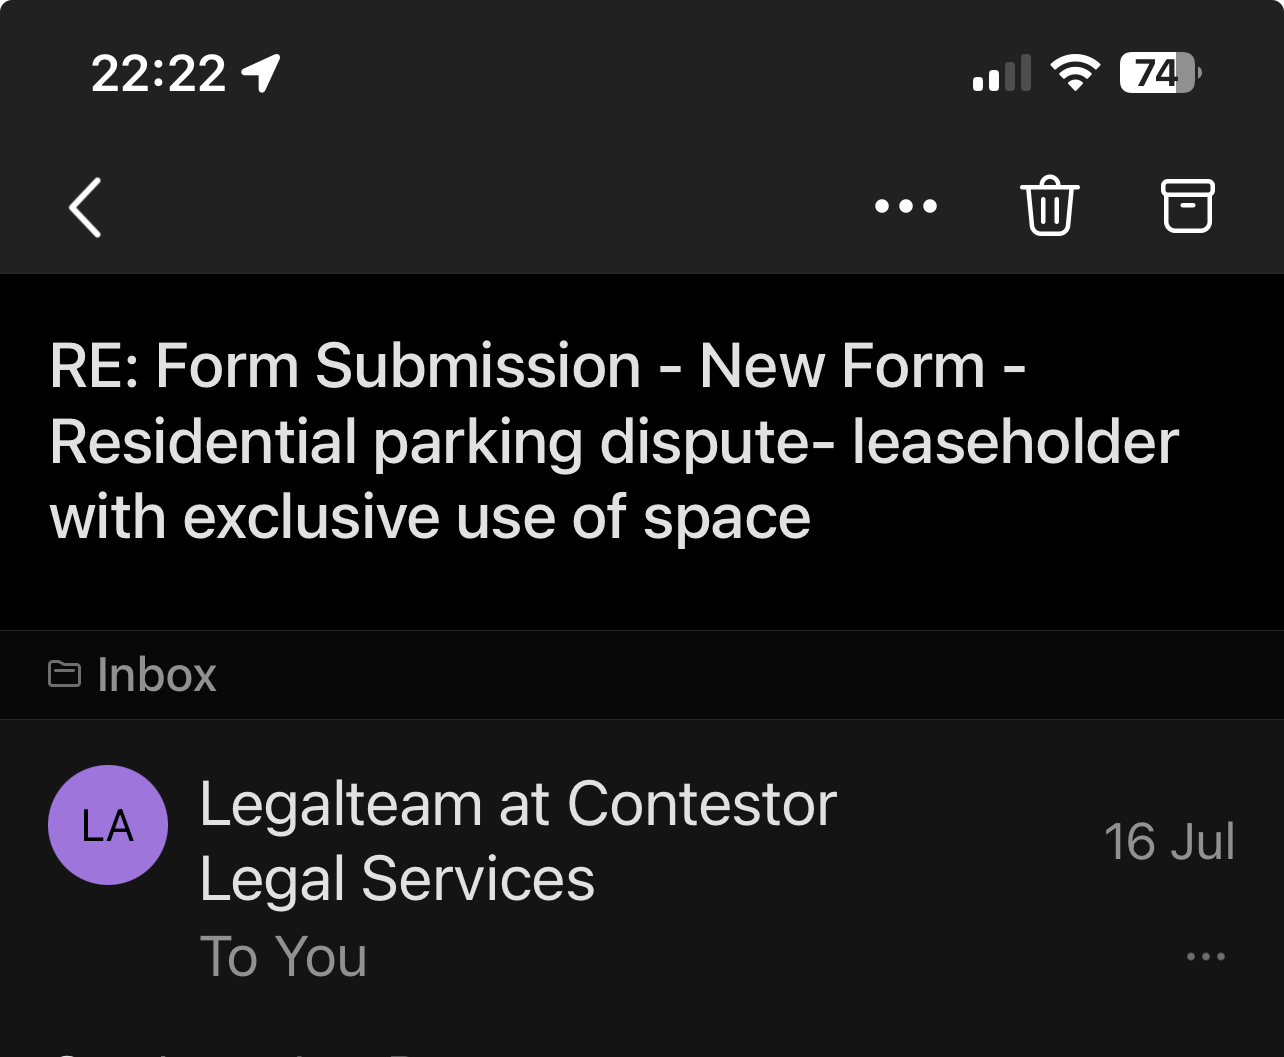Go back using the left chevron
This screenshot has width=1284, height=1057.
tap(85, 207)
